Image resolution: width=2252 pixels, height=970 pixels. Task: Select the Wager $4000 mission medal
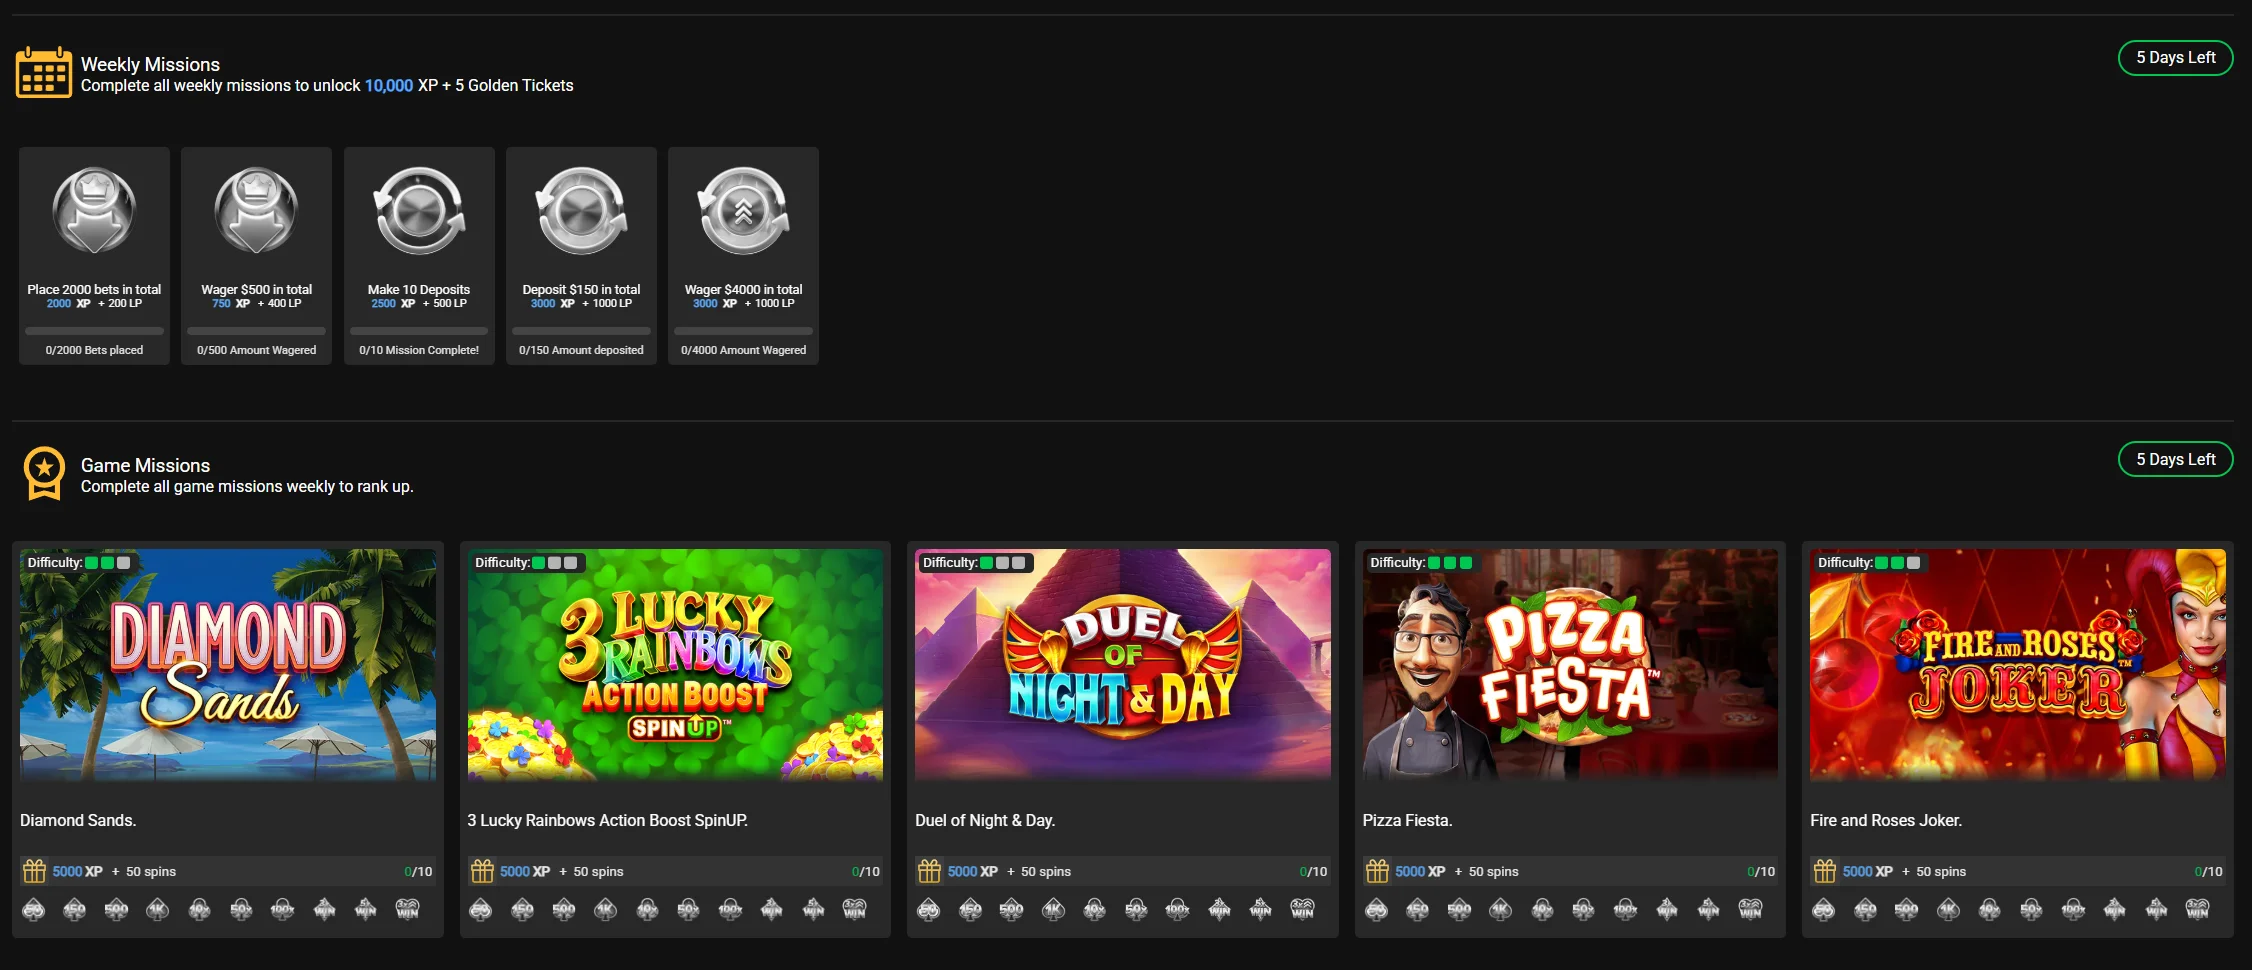click(x=744, y=210)
